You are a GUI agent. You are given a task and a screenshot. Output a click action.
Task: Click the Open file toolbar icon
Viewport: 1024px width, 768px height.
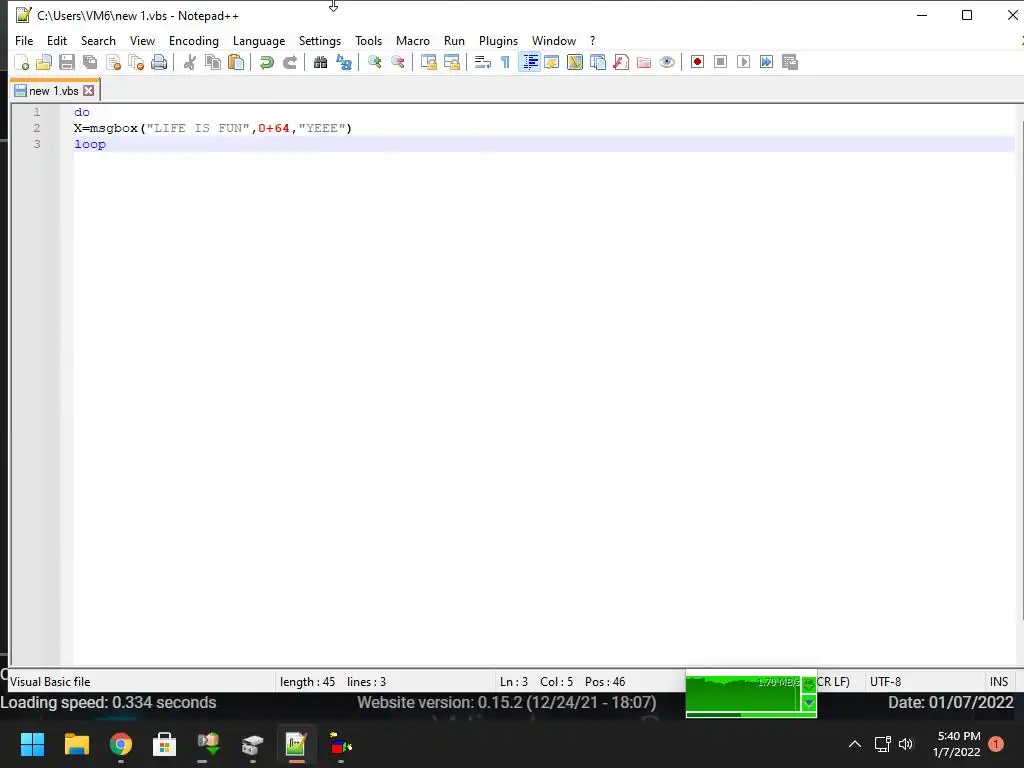pos(44,62)
